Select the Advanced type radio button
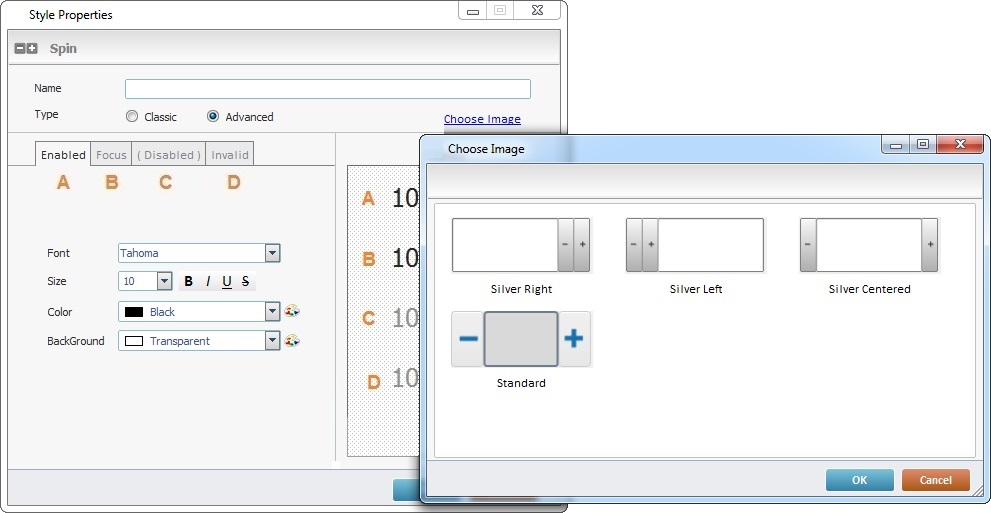This screenshot has height=513, width=991. point(213,117)
